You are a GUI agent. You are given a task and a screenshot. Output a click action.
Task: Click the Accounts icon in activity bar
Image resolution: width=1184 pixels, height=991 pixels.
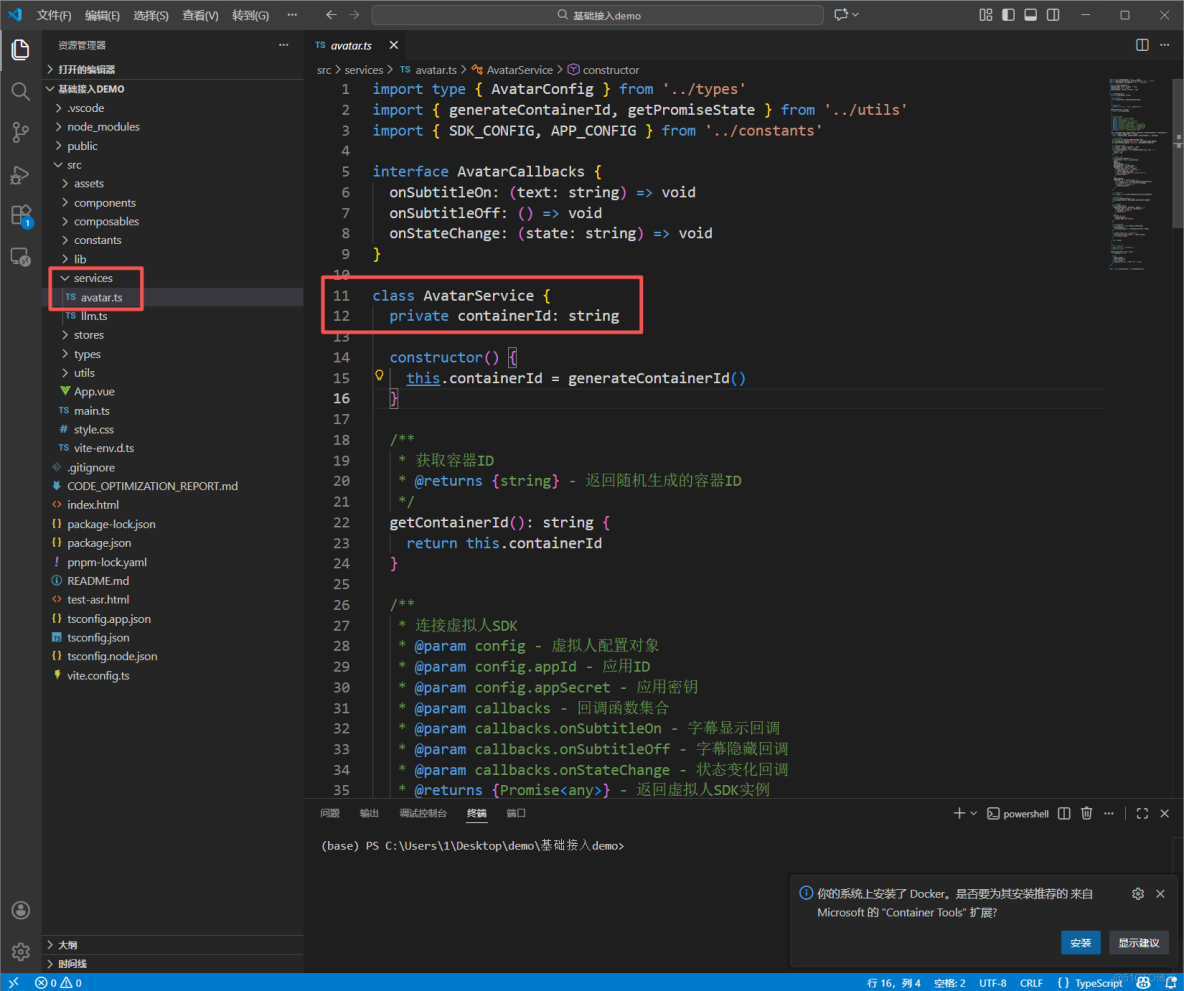[x=20, y=910]
